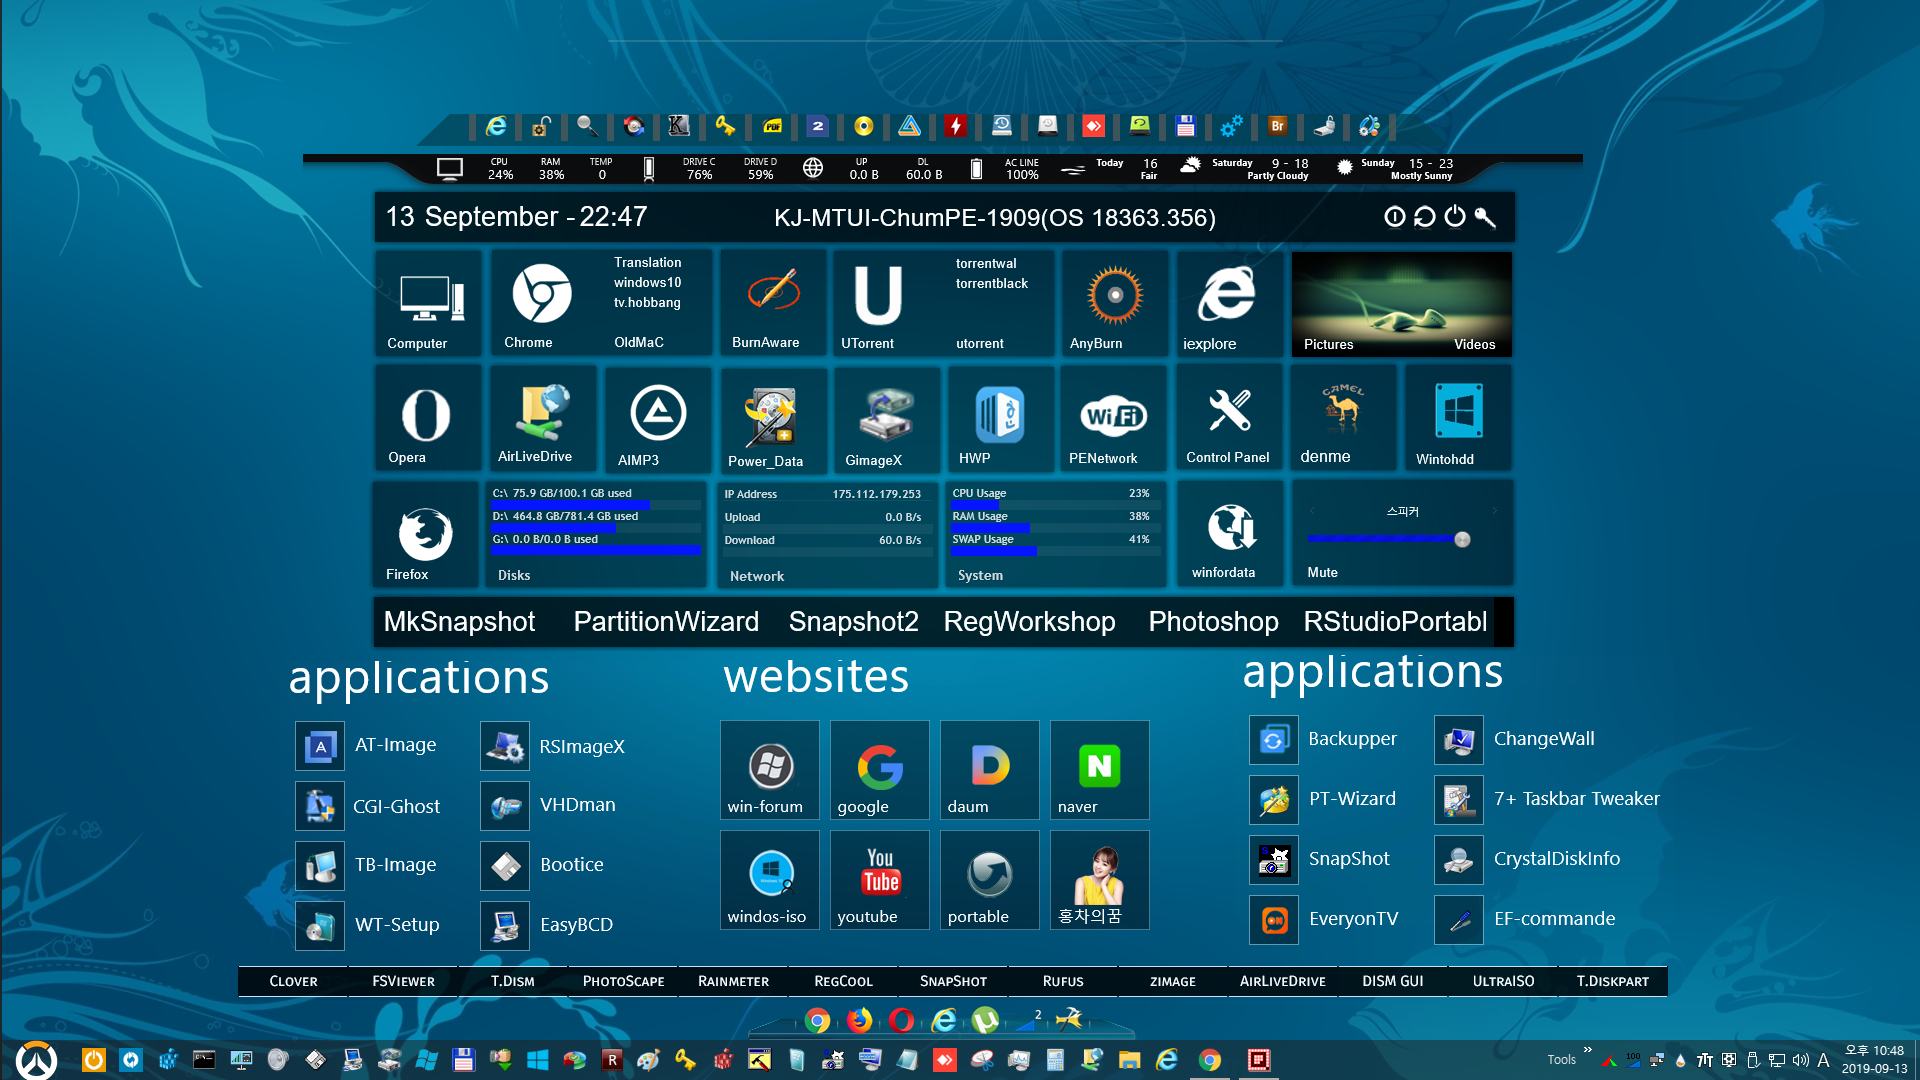The height and width of the screenshot is (1080, 1920).
Task: Click the magnifier search icon in top toolbar
Action: (x=587, y=126)
